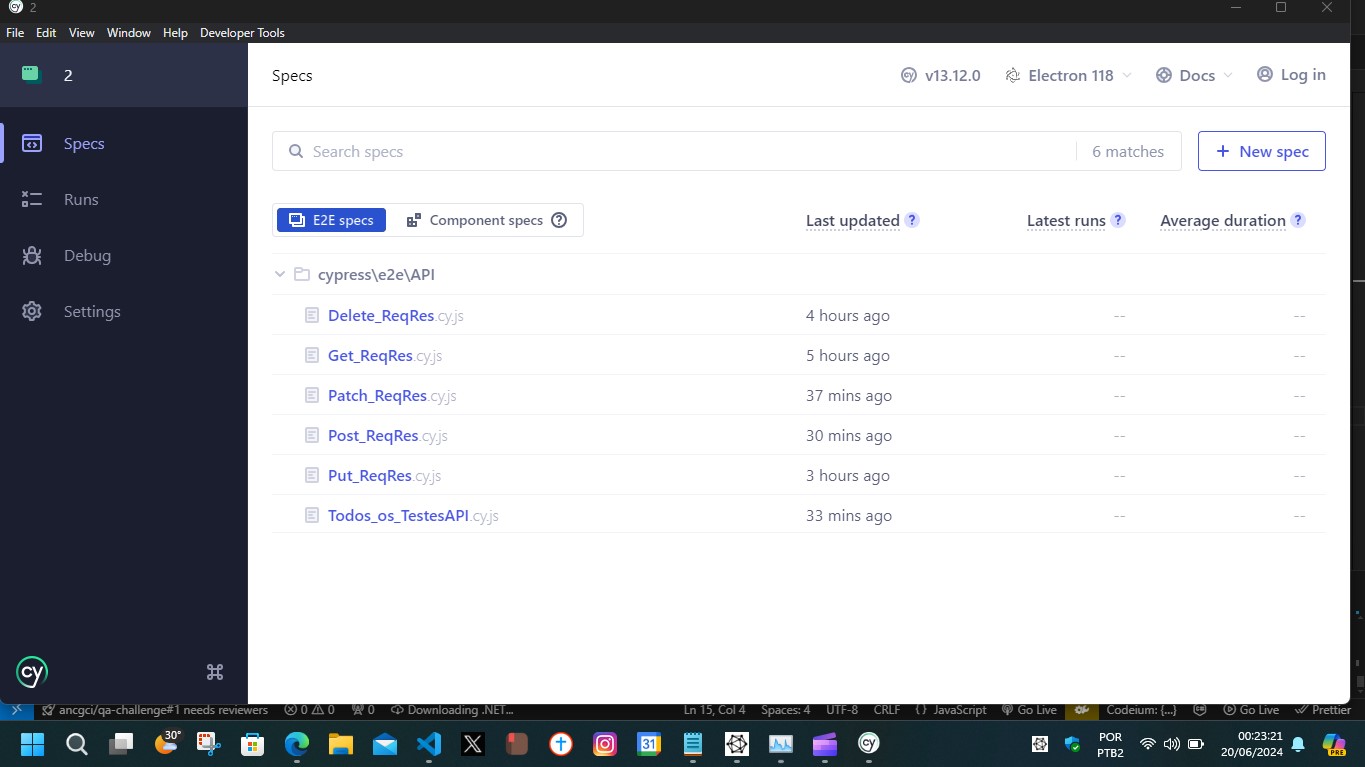The height and width of the screenshot is (767, 1365).
Task: Open the Debug bug icon section
Action: click(x=32, y=255)
